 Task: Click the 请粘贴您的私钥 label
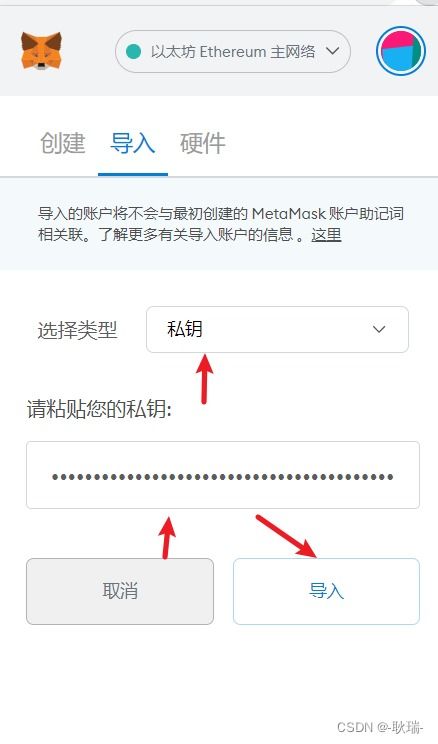[99, 409]
